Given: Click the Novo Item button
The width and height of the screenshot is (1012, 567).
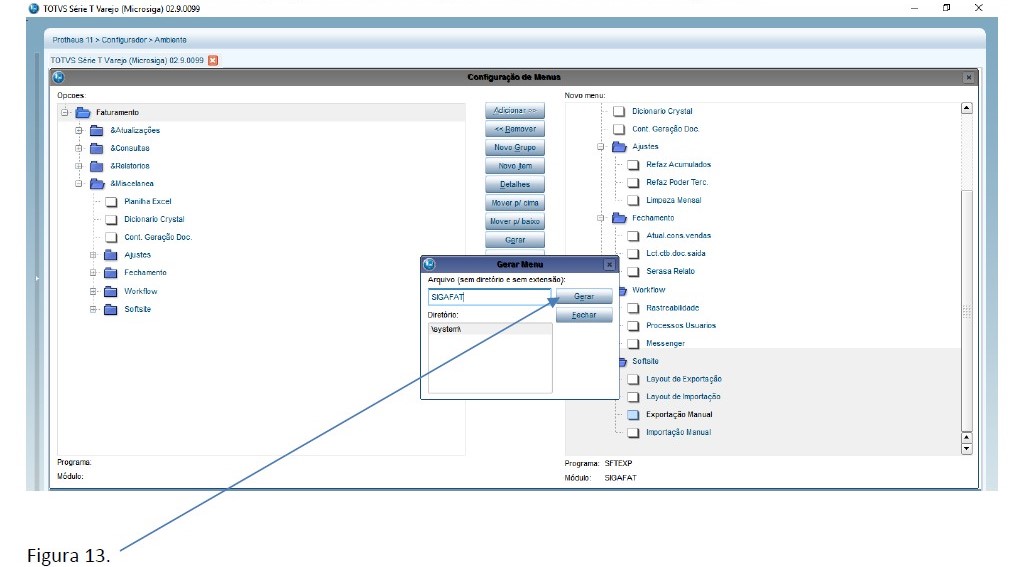Looking at the screenshot, I should (514, 166).
